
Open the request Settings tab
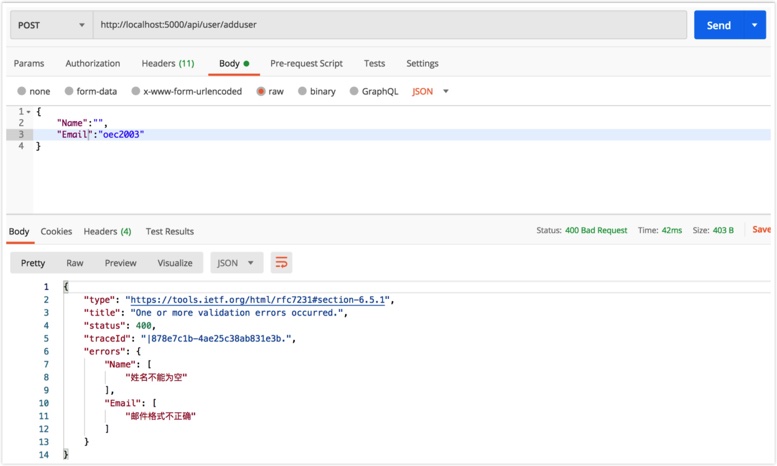pos(422,63)
